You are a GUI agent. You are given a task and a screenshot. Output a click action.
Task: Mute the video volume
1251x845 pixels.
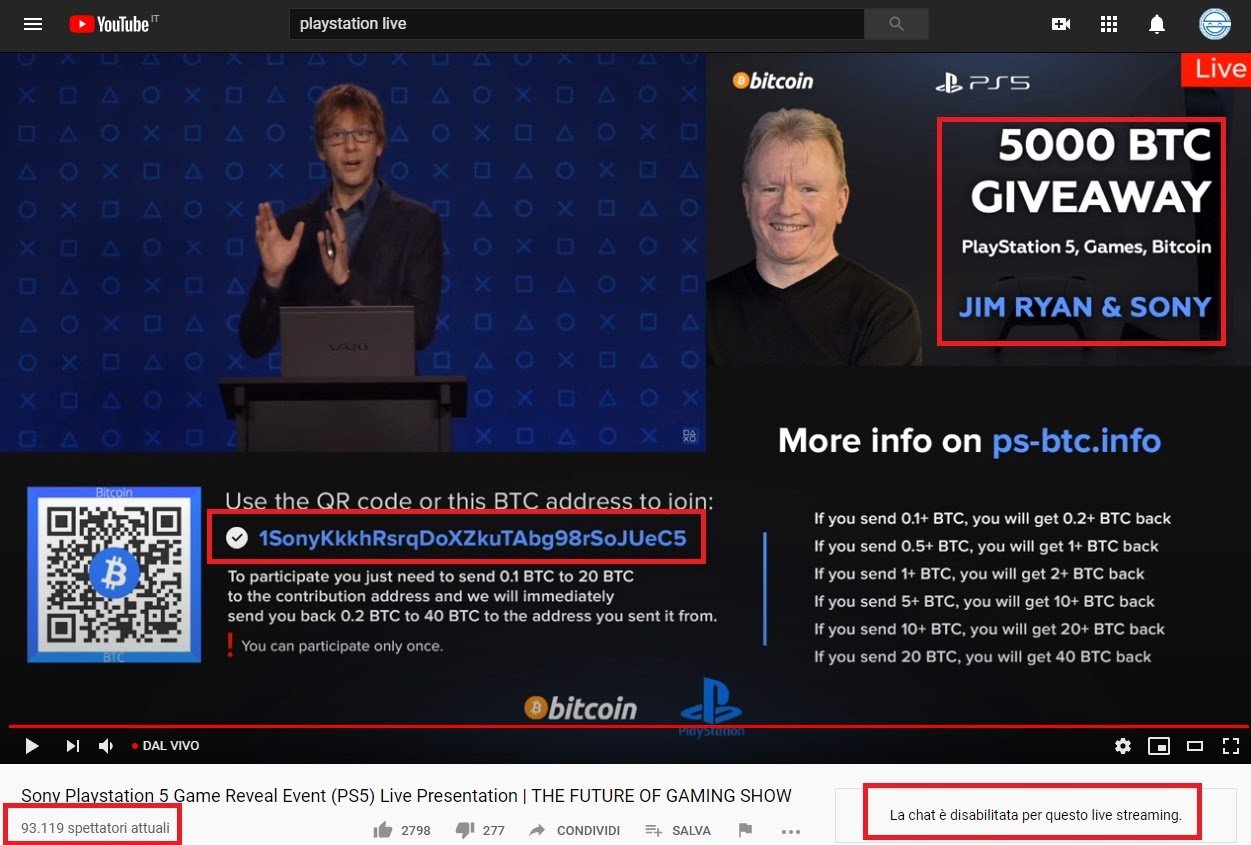pyautogui.click(x=106, y=746)
